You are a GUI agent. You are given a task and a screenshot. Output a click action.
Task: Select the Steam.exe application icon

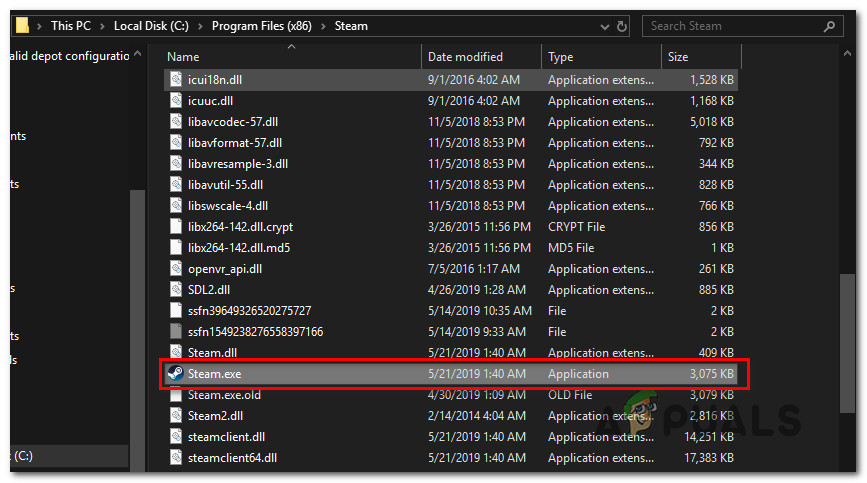175,374
